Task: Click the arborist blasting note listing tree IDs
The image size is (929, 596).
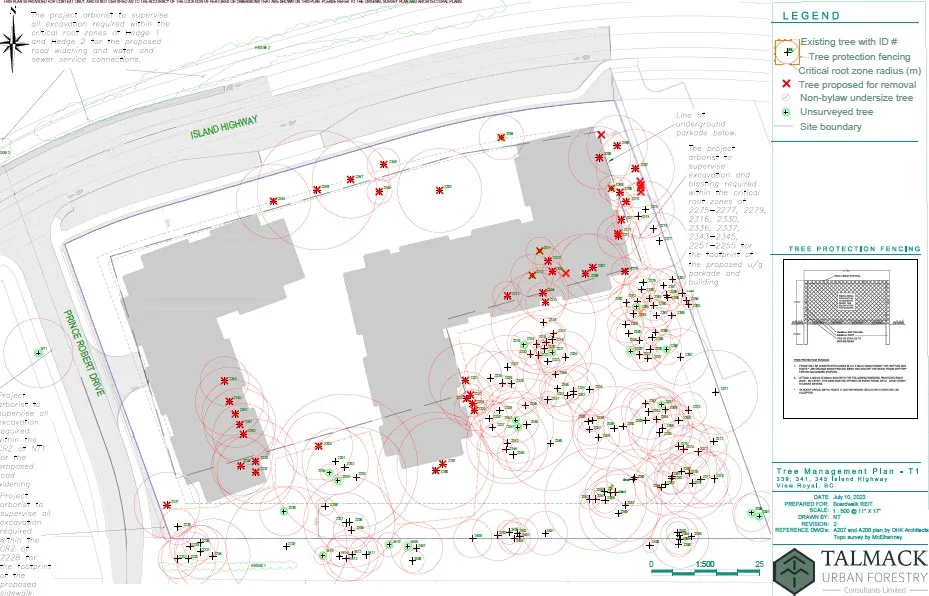Action: click(x=726, y=215)
